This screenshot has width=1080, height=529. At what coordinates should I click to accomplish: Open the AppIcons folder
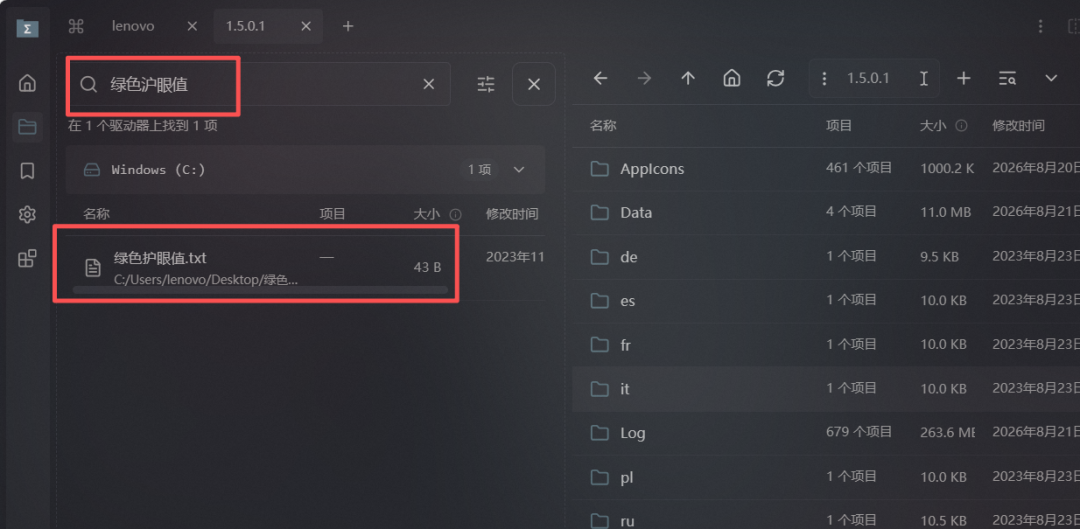click(827, 169)
